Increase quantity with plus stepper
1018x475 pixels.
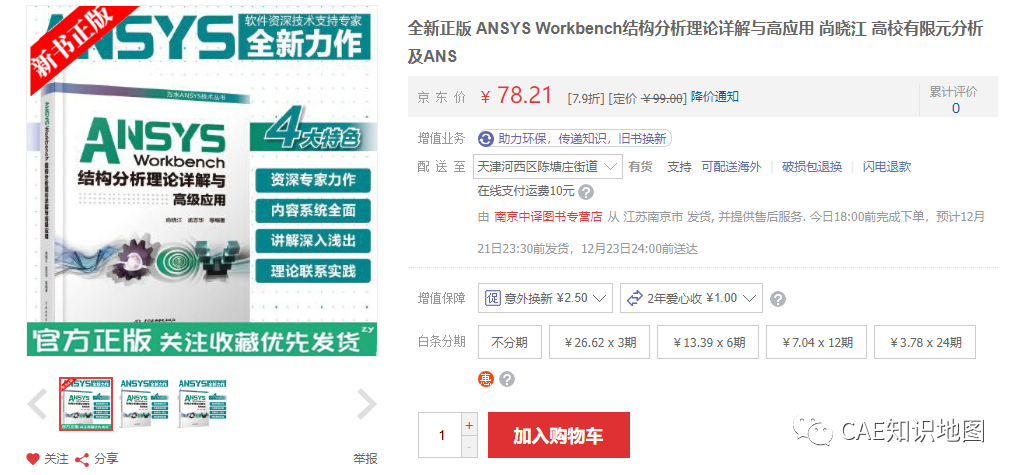coord(469,425)
